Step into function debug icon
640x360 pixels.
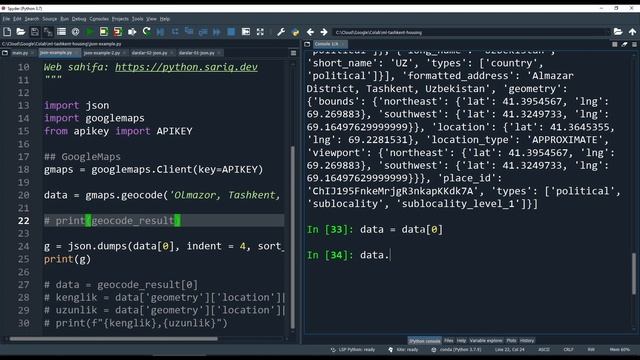pos(189,32)
